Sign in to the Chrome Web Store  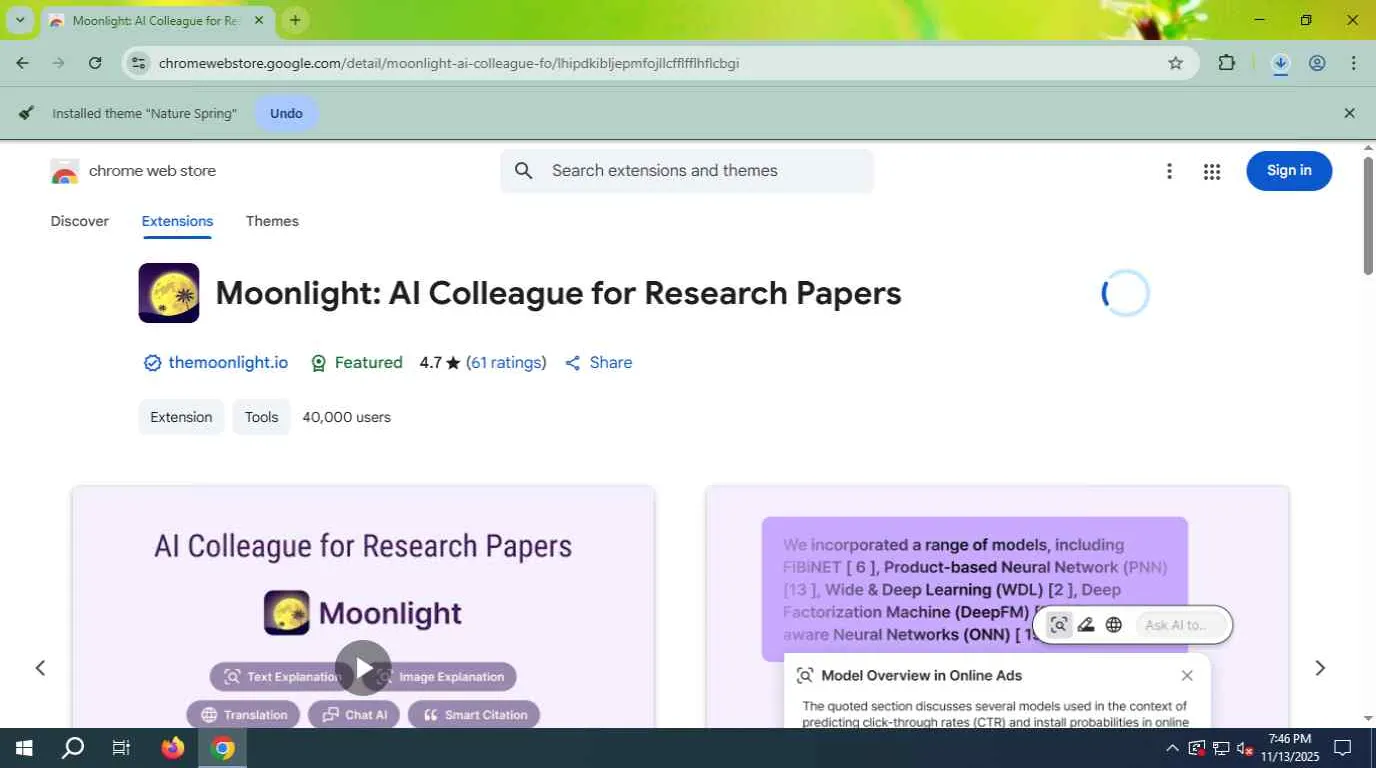click(x=1289, y=171)
